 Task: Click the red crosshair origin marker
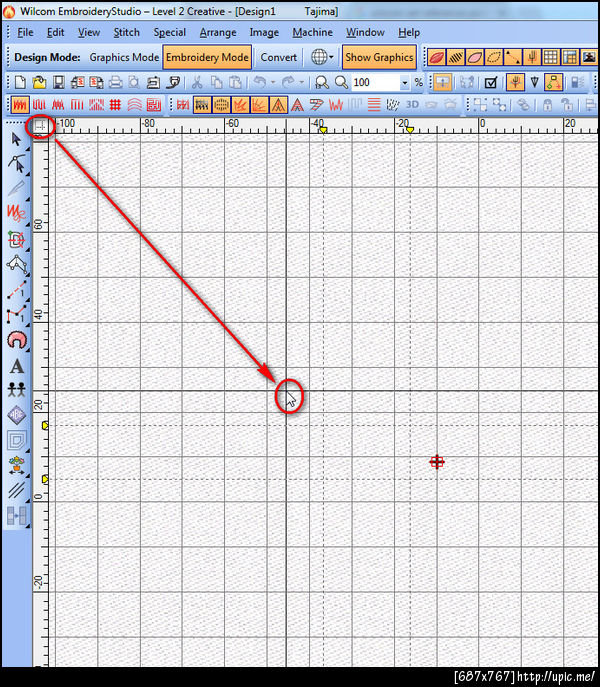click(437, 462)
